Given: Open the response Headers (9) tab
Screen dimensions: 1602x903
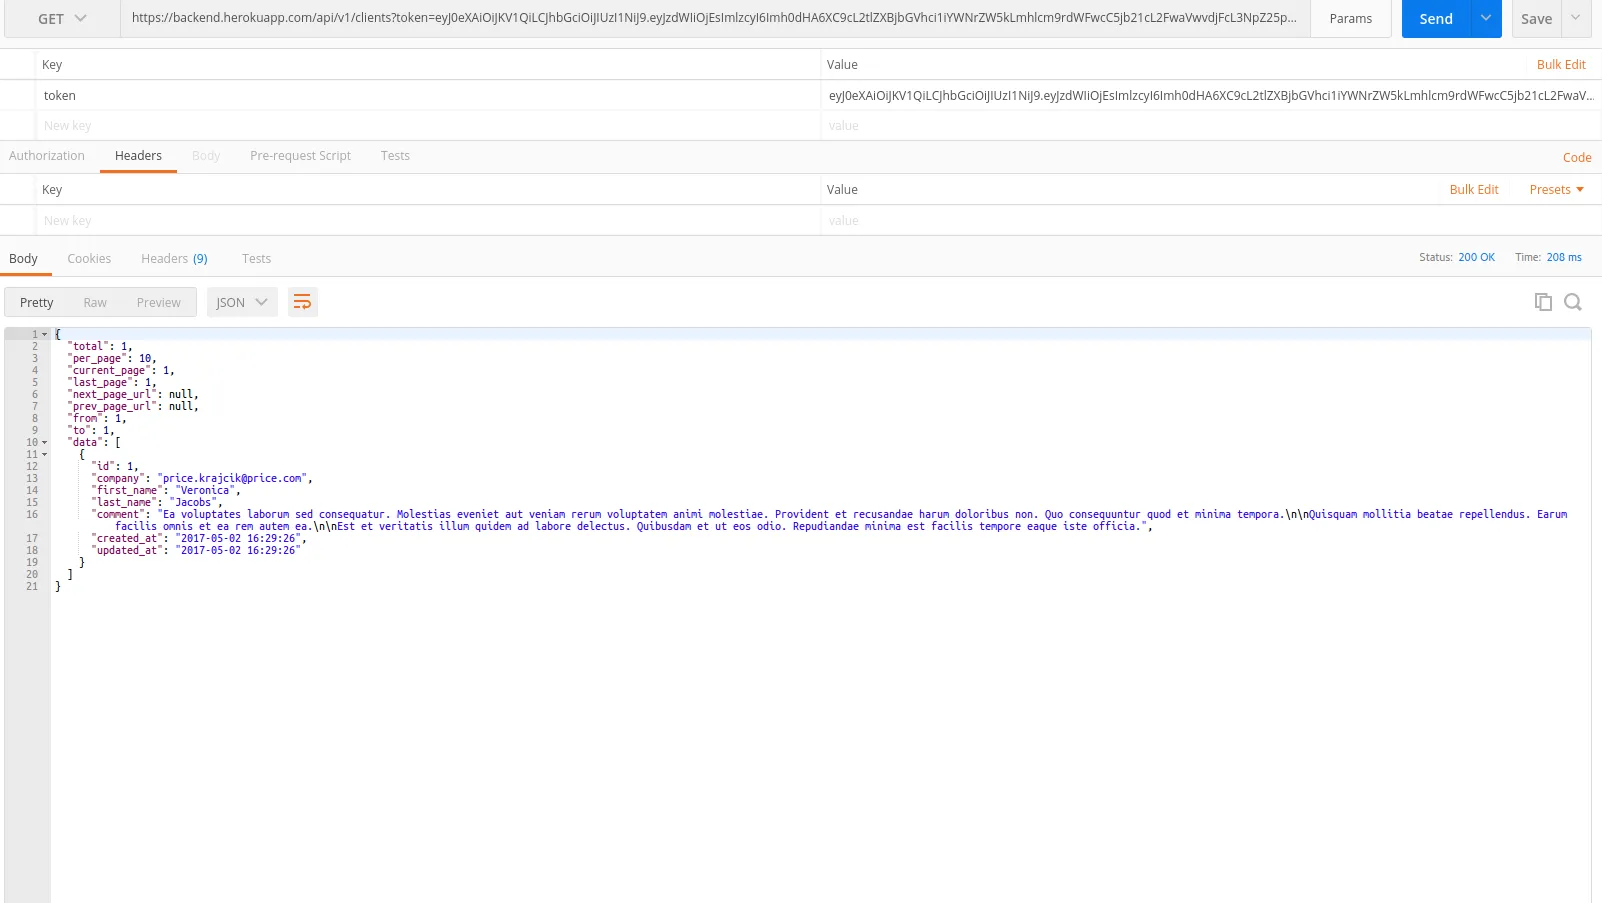Looking at the screenshot, I should coord(174,258).
